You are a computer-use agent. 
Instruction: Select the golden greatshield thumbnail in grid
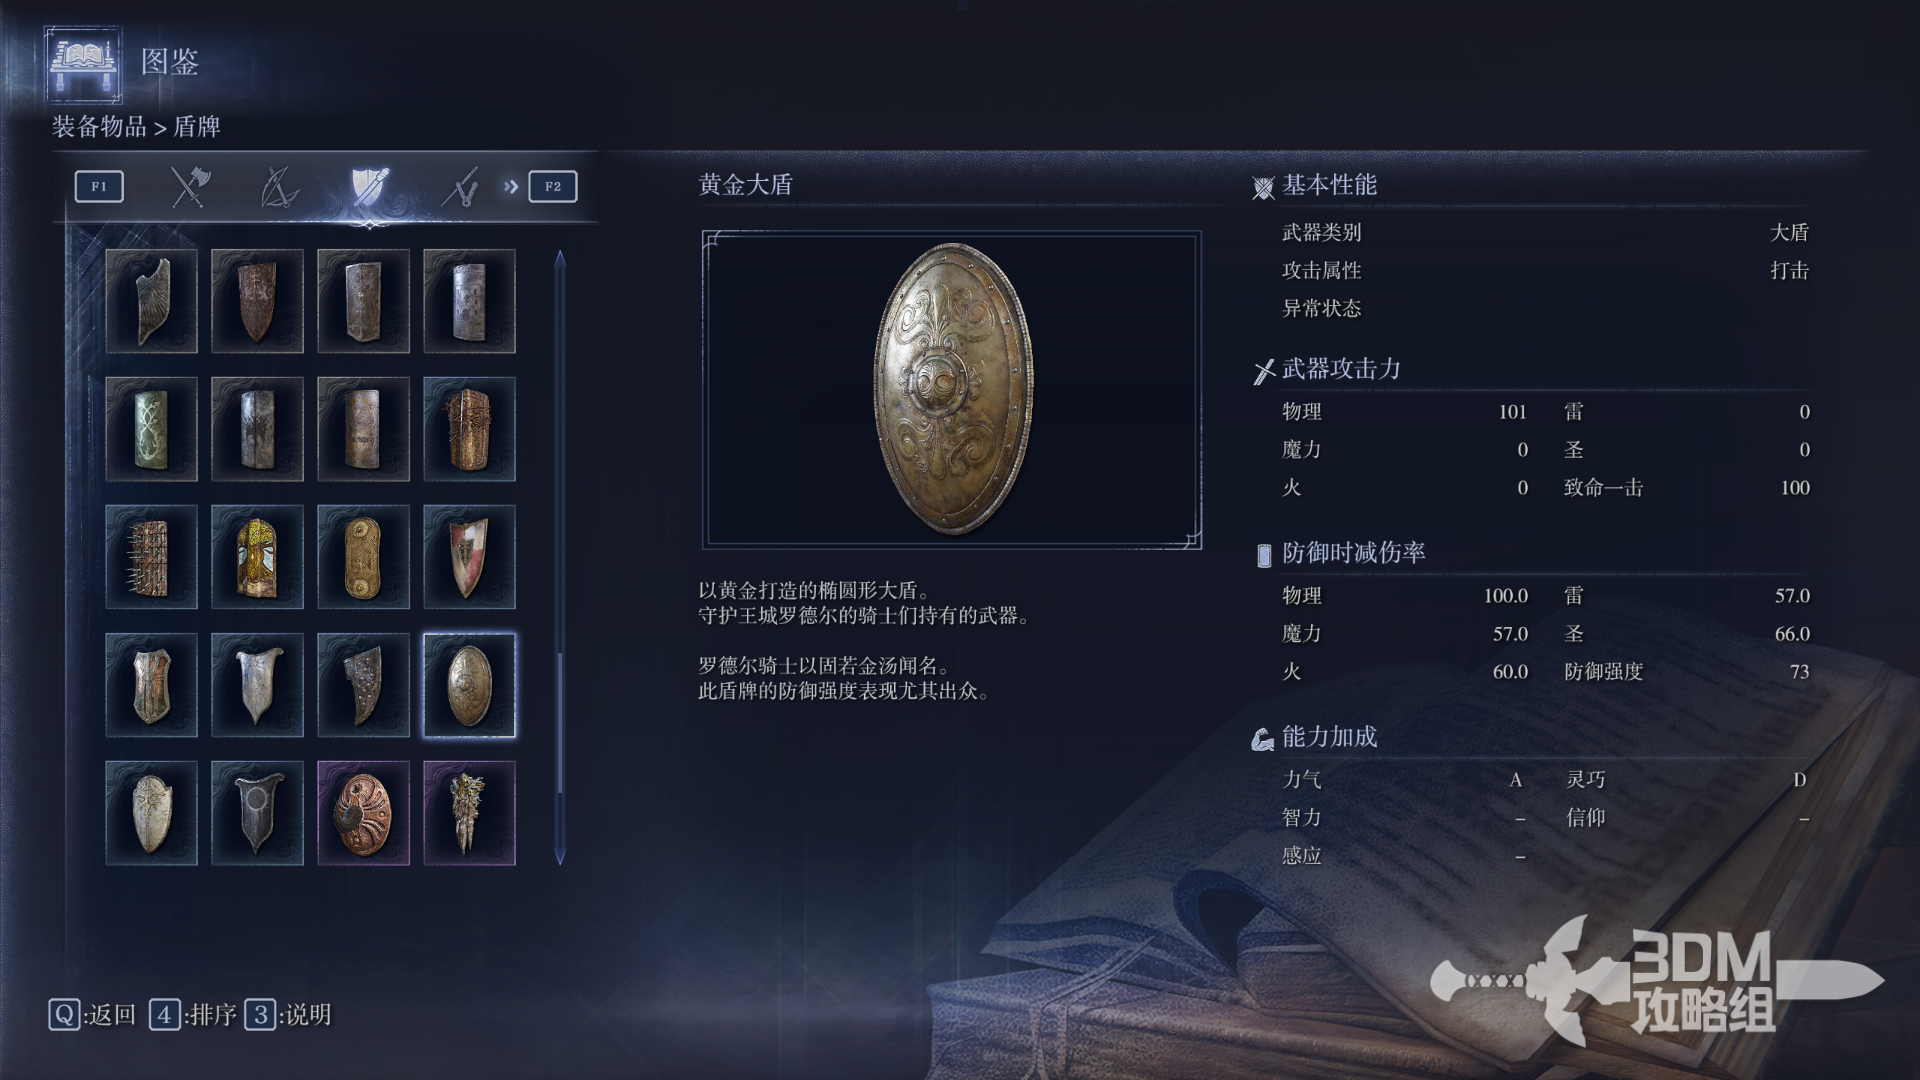point(469,685)
